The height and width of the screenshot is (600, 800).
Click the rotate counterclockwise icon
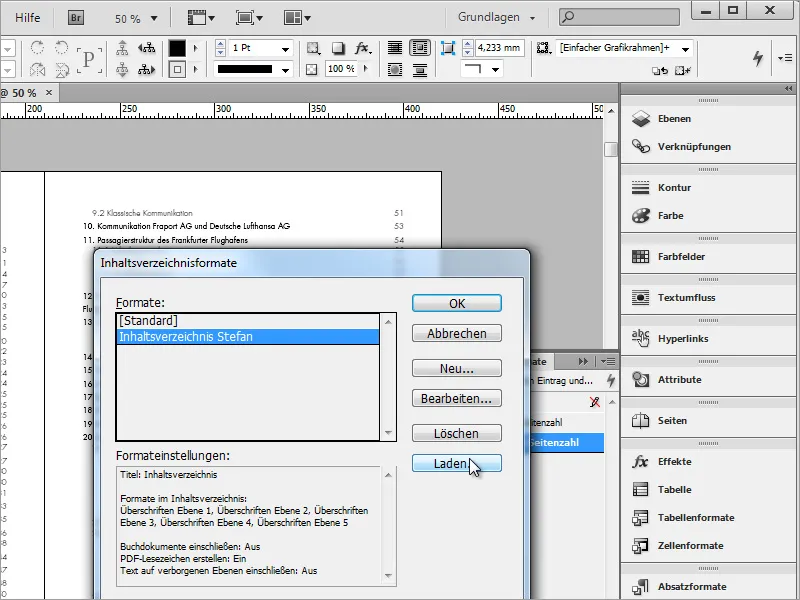(61, 48)
